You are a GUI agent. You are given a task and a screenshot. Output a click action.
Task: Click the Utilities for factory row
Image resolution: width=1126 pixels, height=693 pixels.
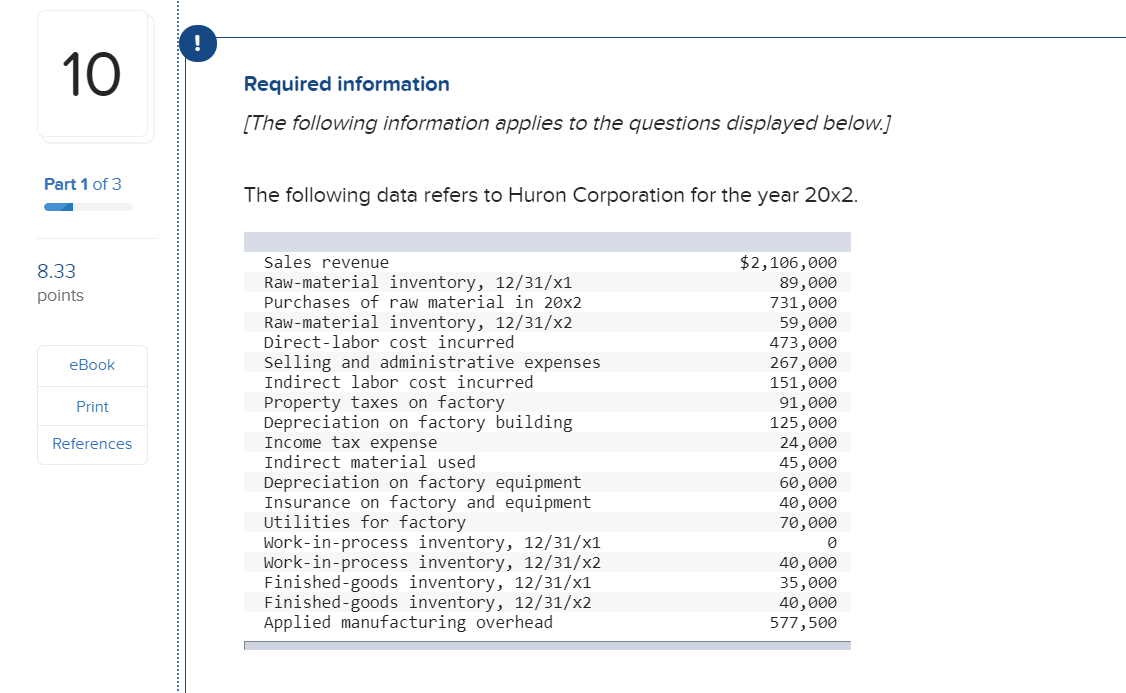point(547,523)
